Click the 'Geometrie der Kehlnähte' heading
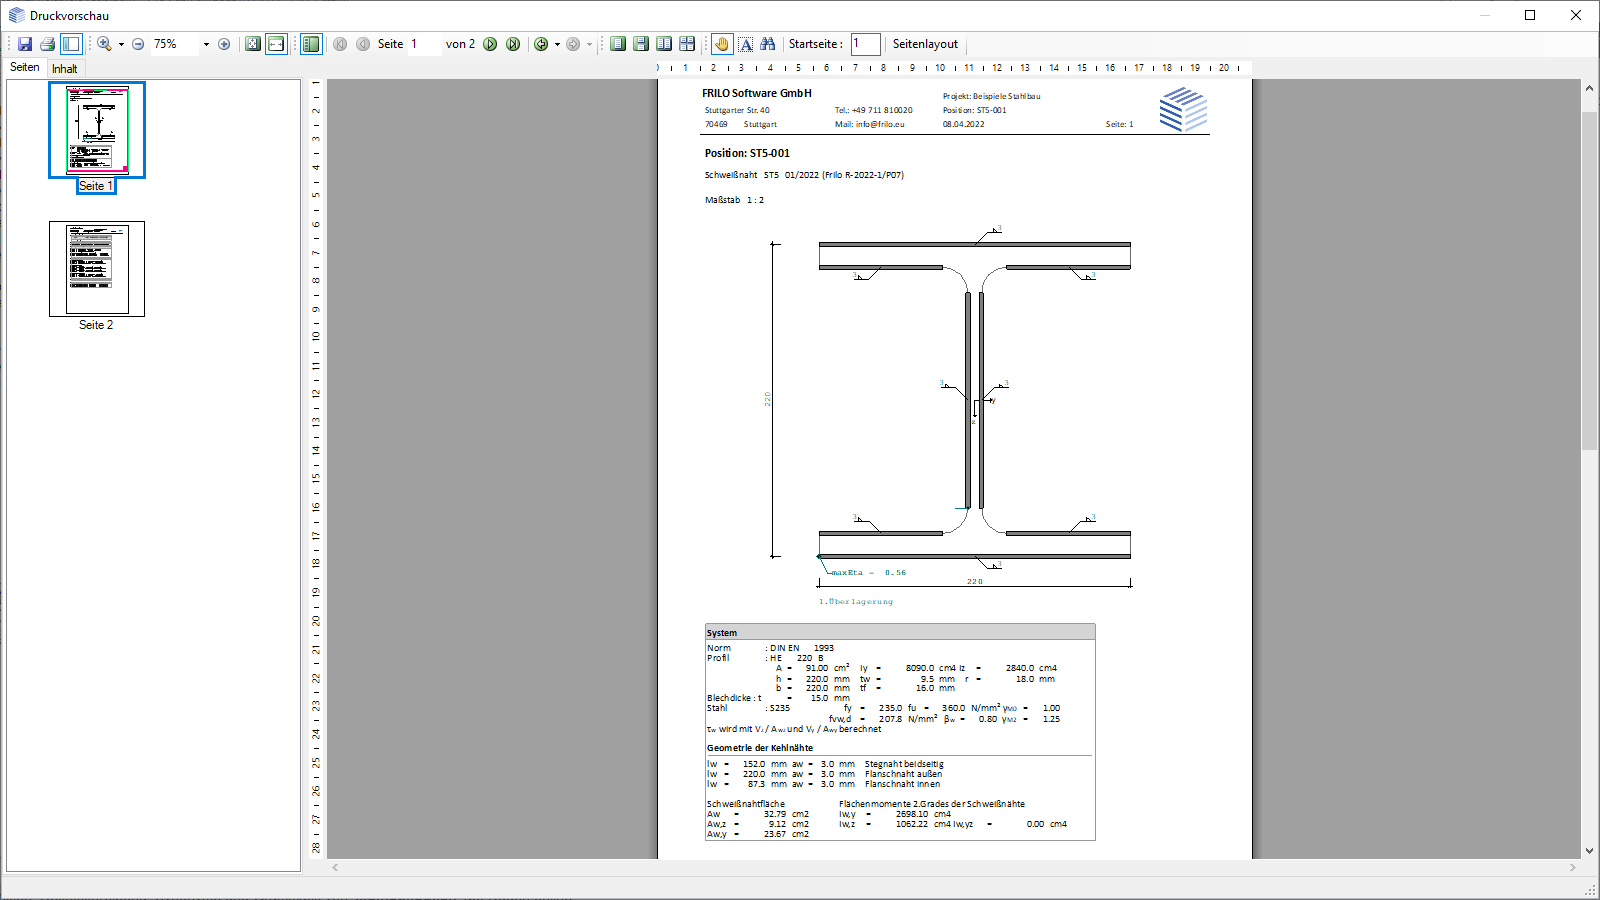The width and height of the screenshot is (1600, 900). tap(760, 748)
